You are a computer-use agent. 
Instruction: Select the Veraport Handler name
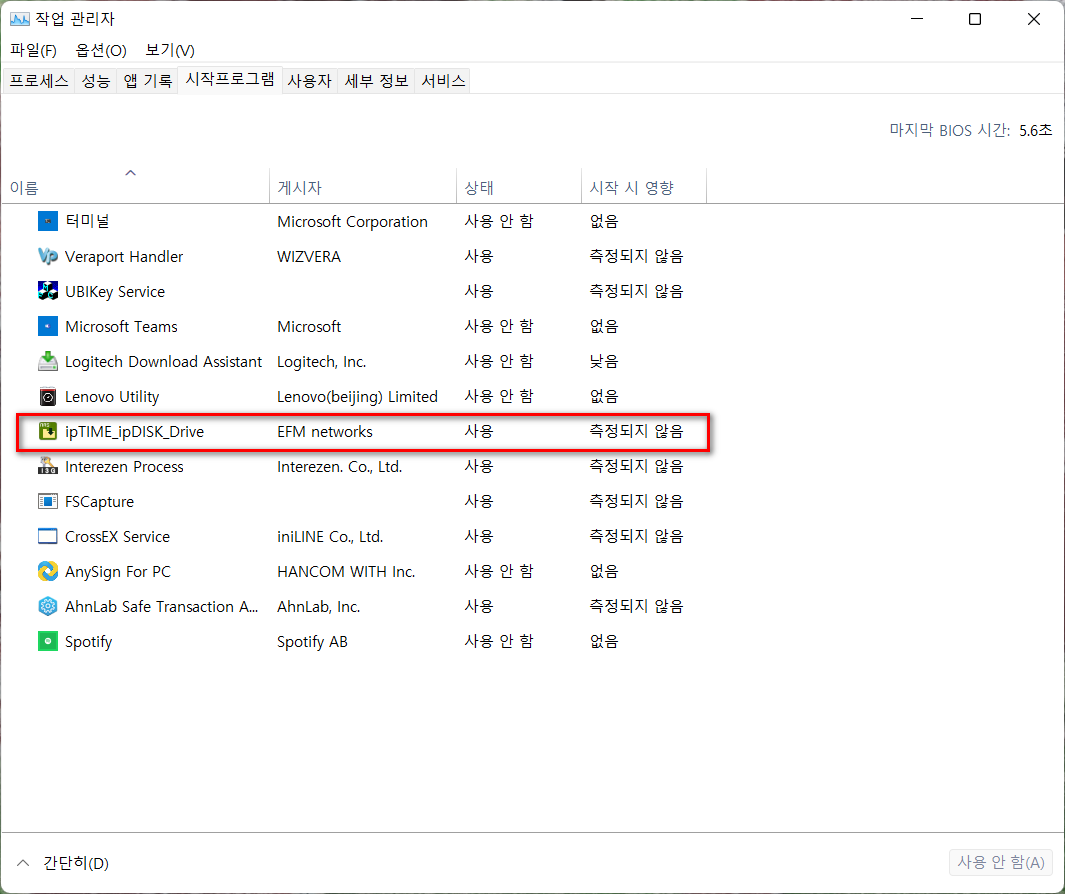point(124,257)
